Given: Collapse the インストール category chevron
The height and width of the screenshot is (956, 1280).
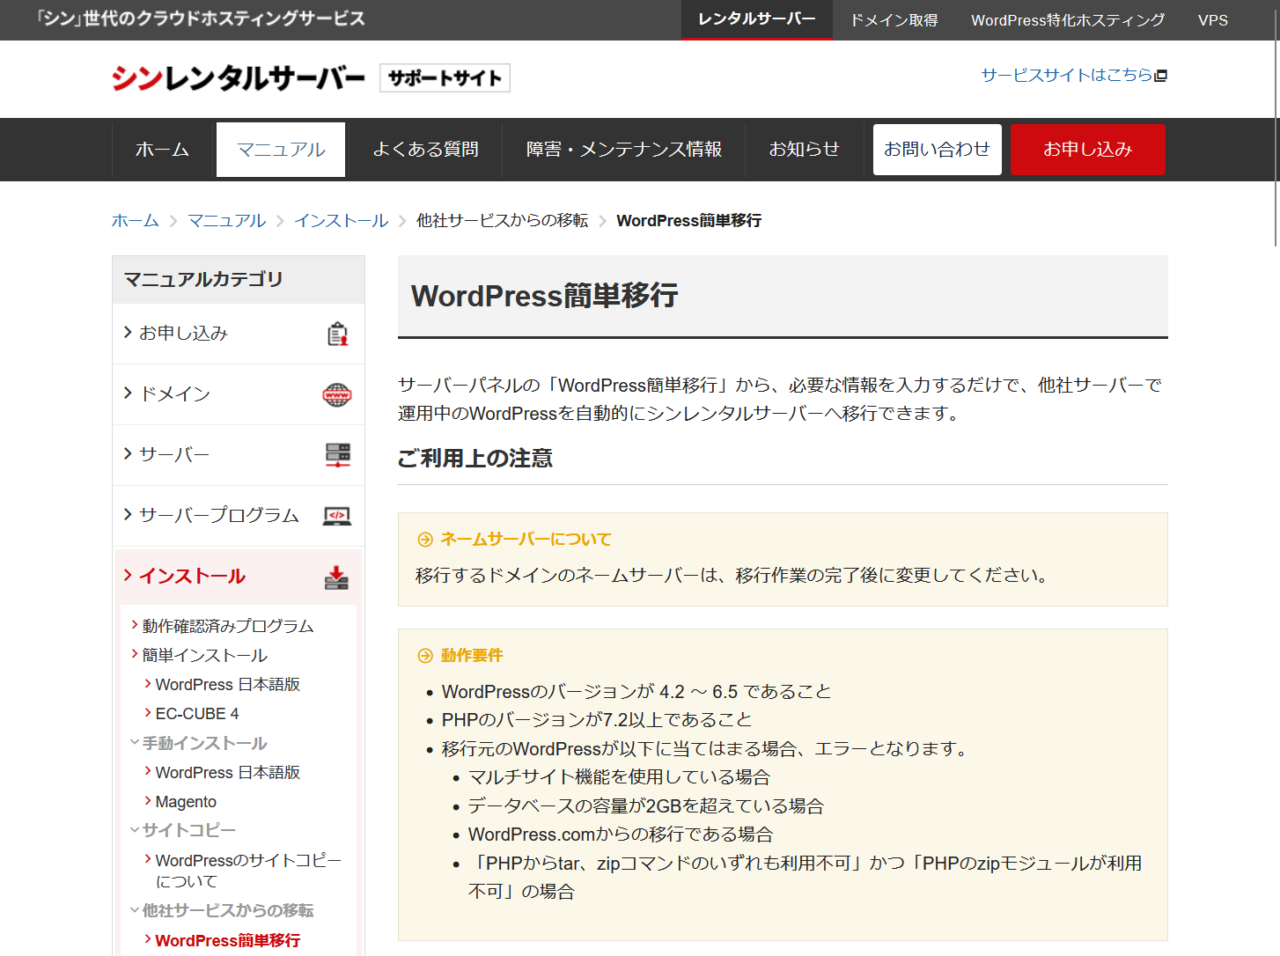Looking at the screenshot, I should tap(128, 575).
